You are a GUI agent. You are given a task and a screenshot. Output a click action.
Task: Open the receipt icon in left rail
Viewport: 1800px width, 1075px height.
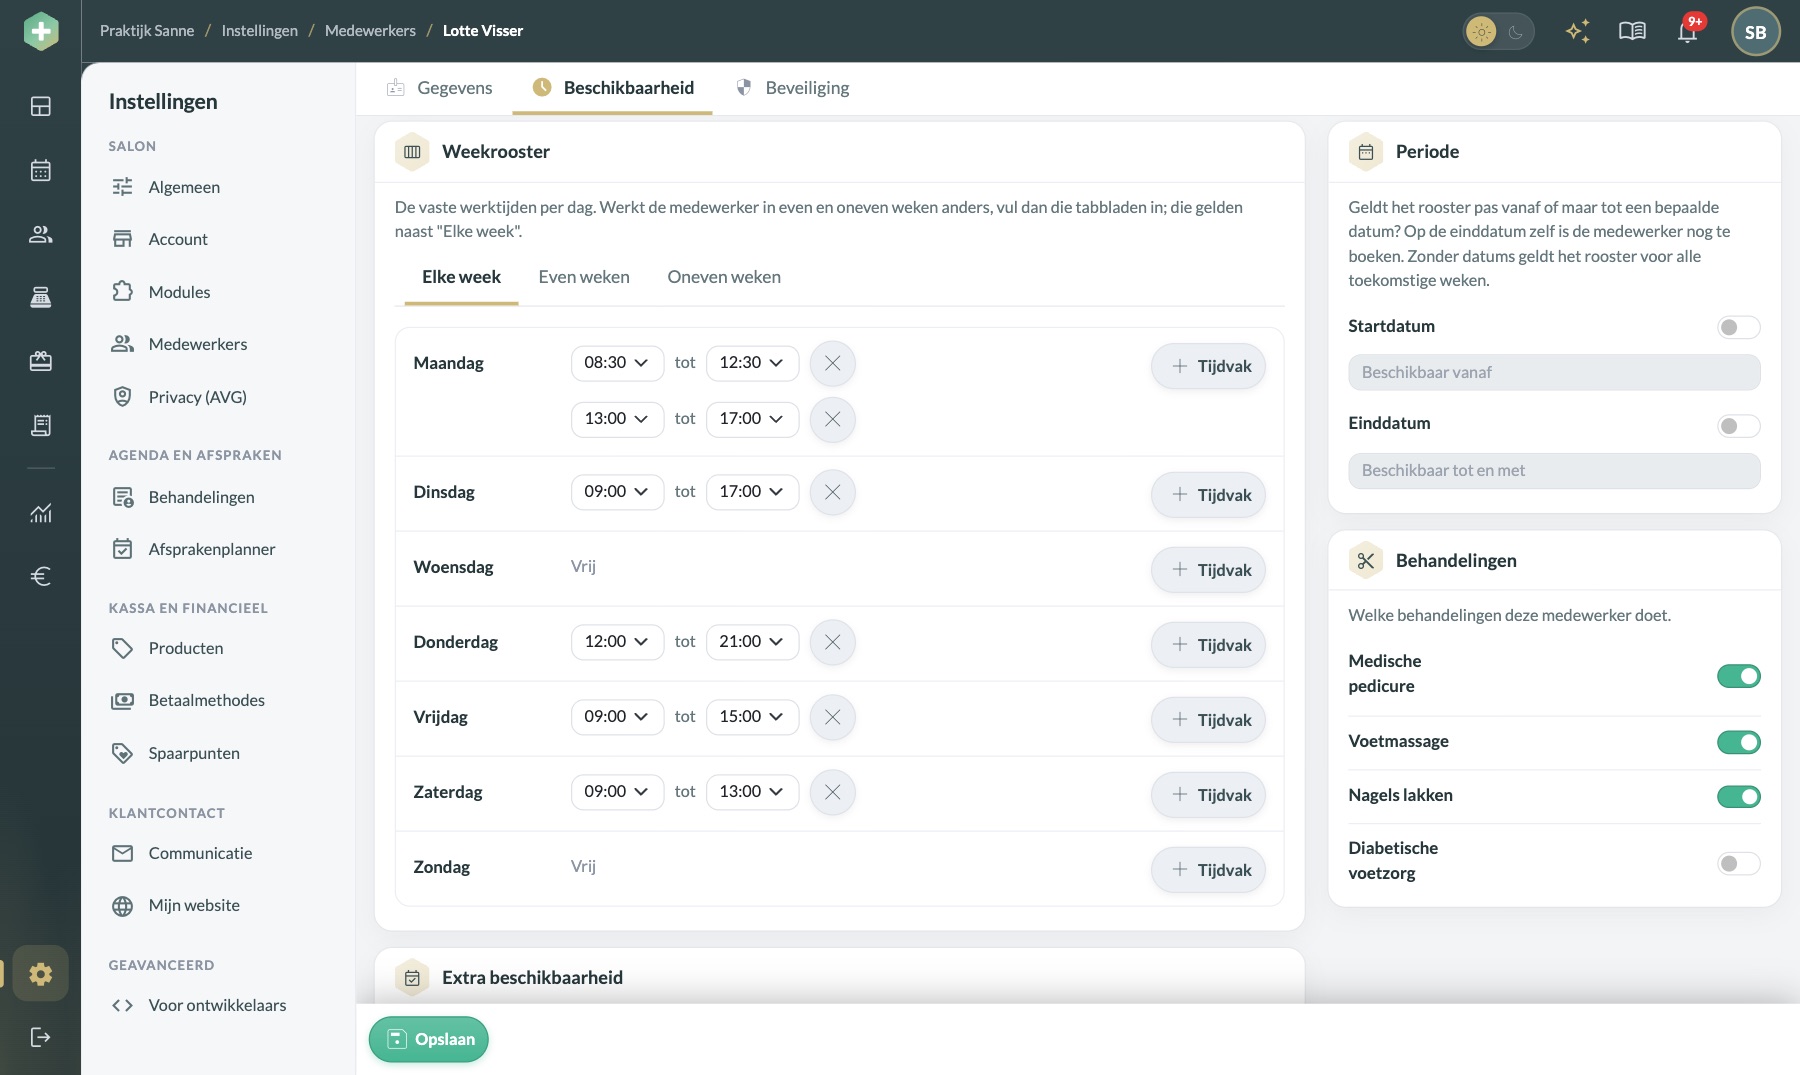(41, 425)
